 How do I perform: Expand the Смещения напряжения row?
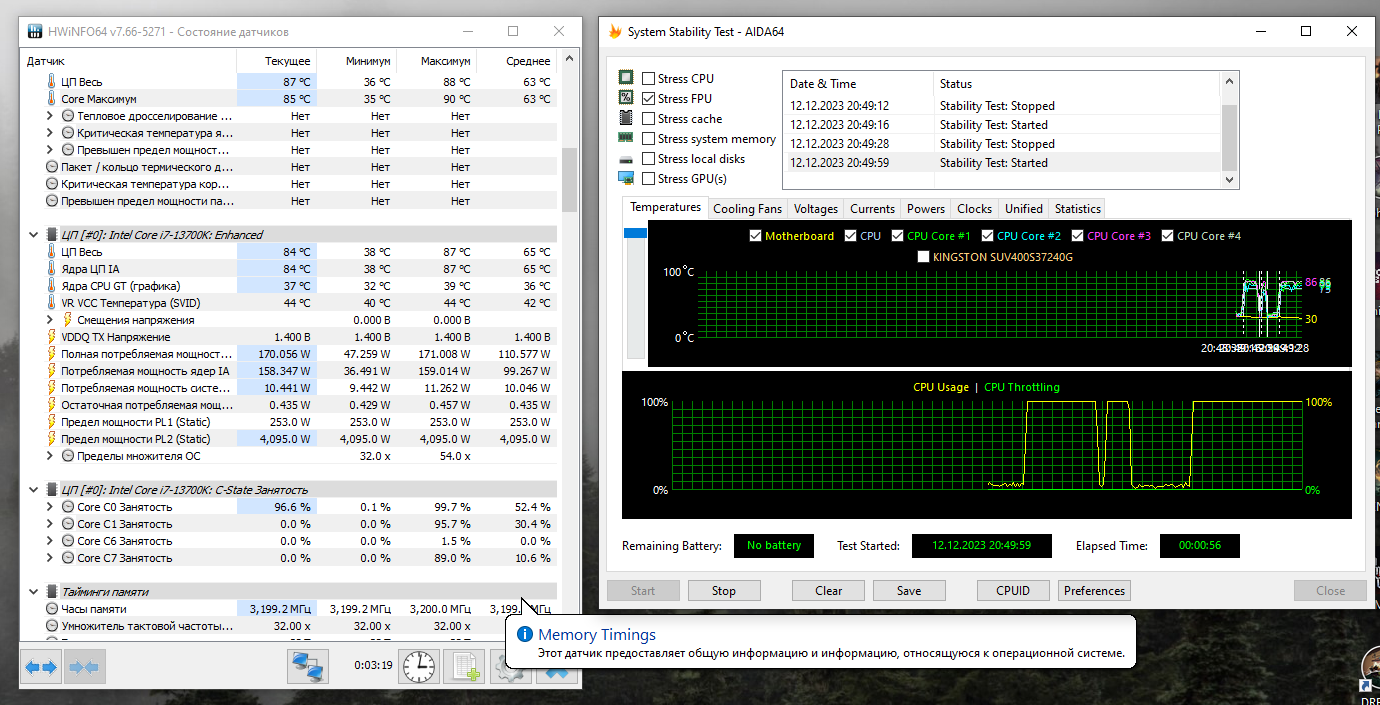coord(50,320)
